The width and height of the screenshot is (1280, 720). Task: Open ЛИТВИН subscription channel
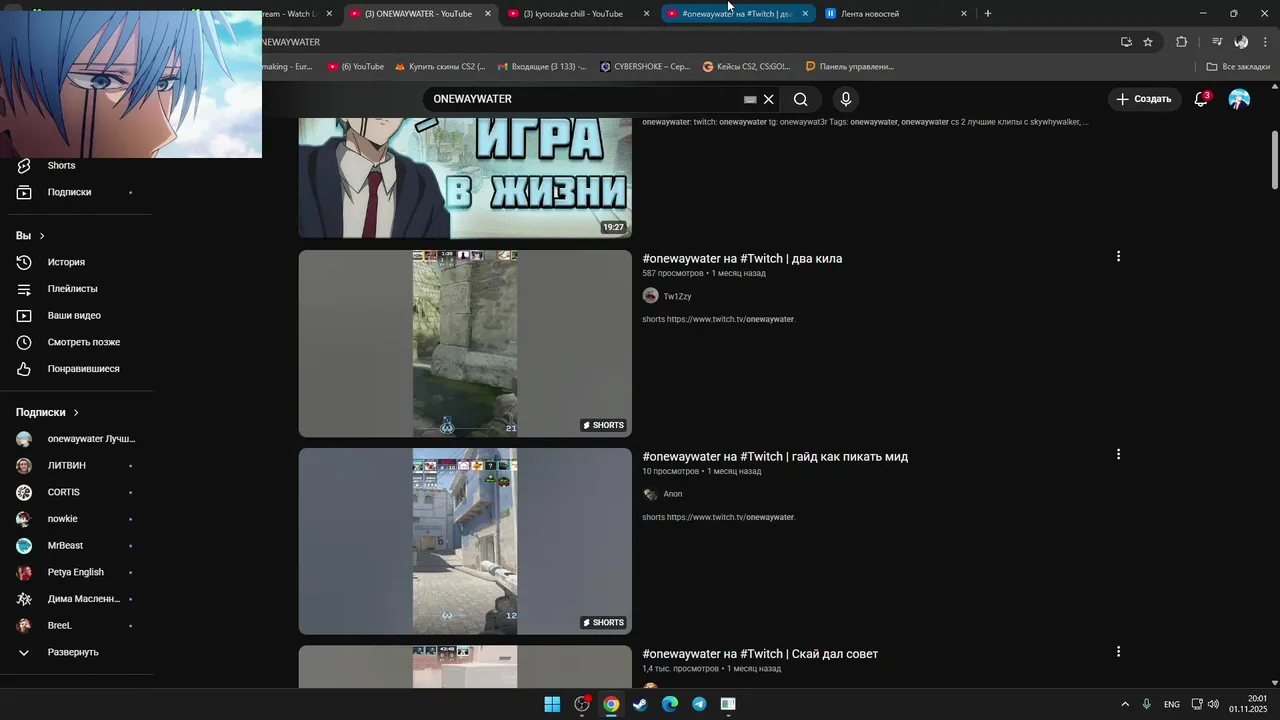(66, 466)
